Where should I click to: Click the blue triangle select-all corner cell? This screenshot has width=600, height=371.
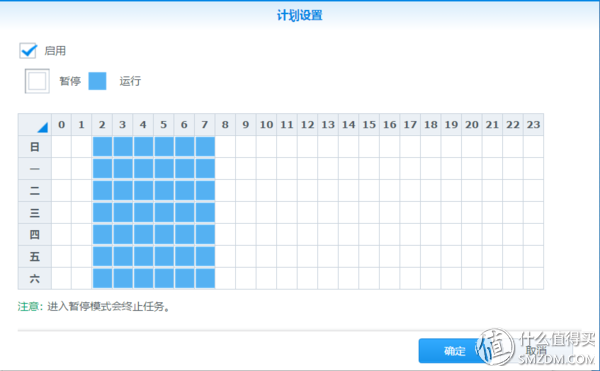coord(35,125)
